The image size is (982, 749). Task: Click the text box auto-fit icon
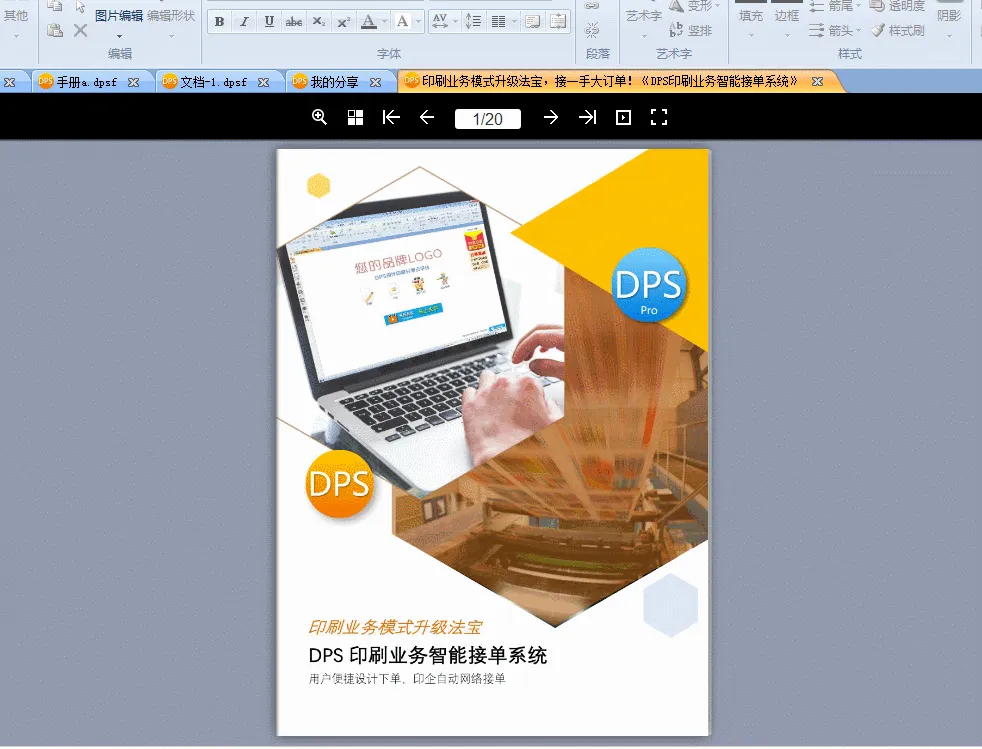point(557,22)
